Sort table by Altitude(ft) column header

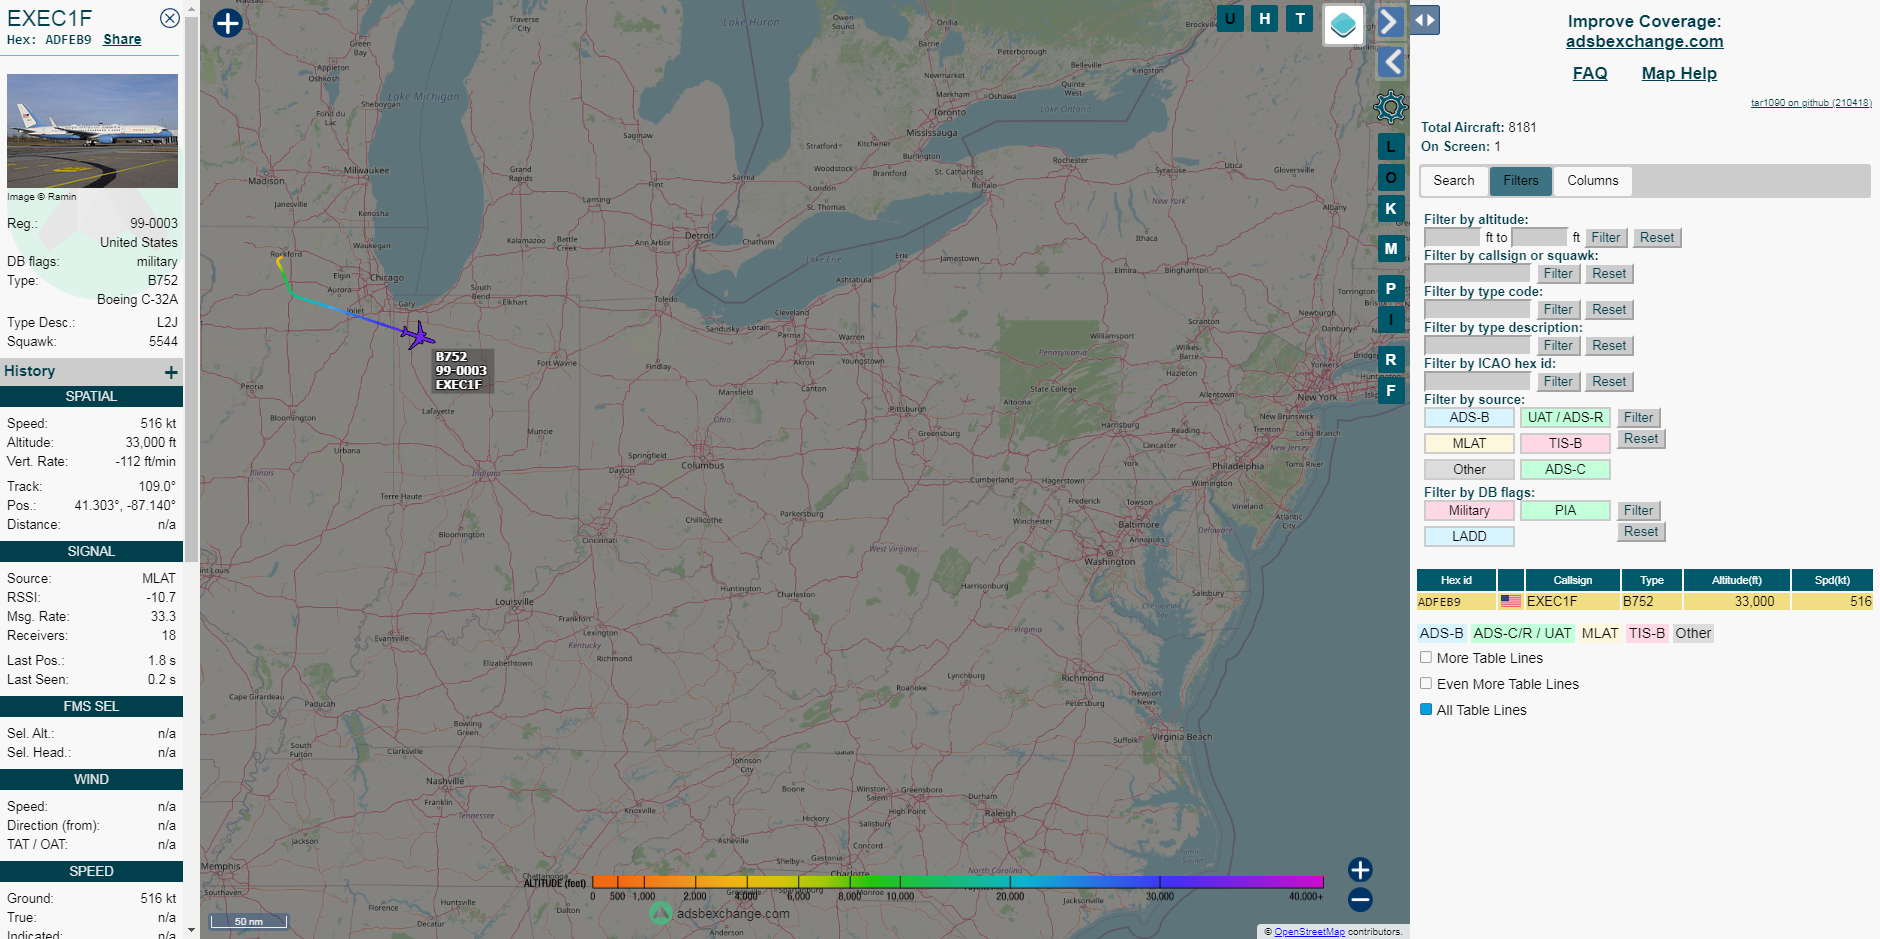[x=1736, y=580]
